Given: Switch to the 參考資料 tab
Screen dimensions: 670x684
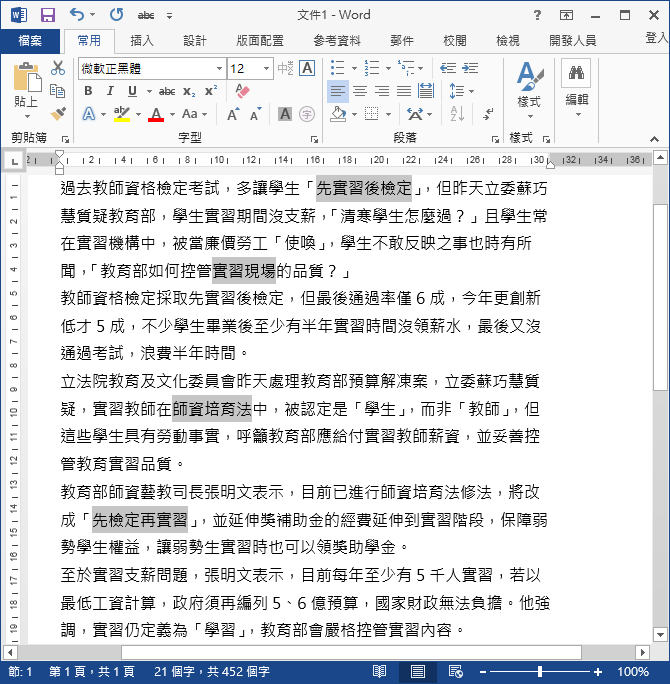Looking at the screenshot, I should pos(337,41).
